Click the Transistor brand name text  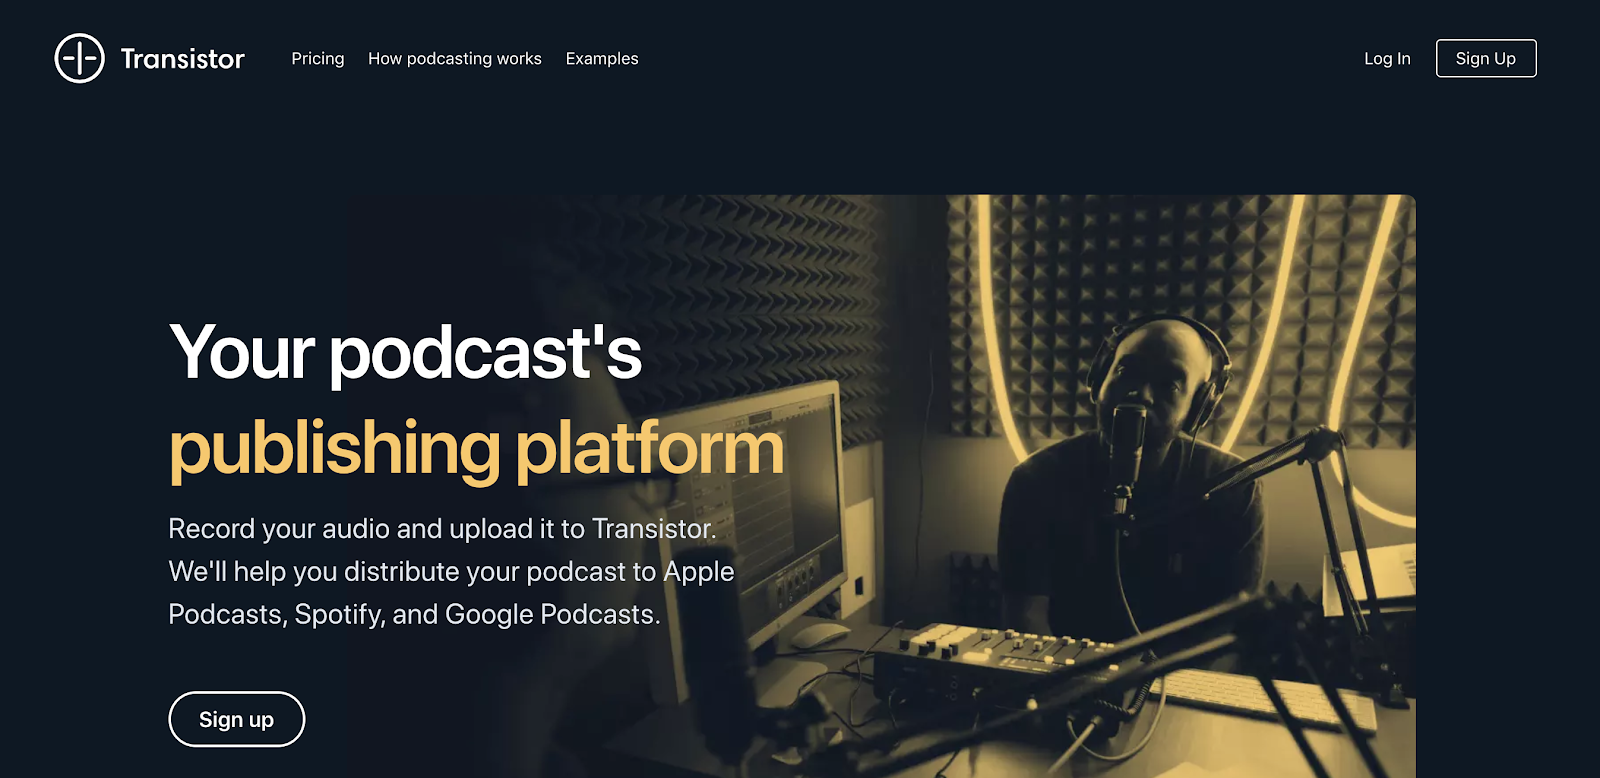182,59
